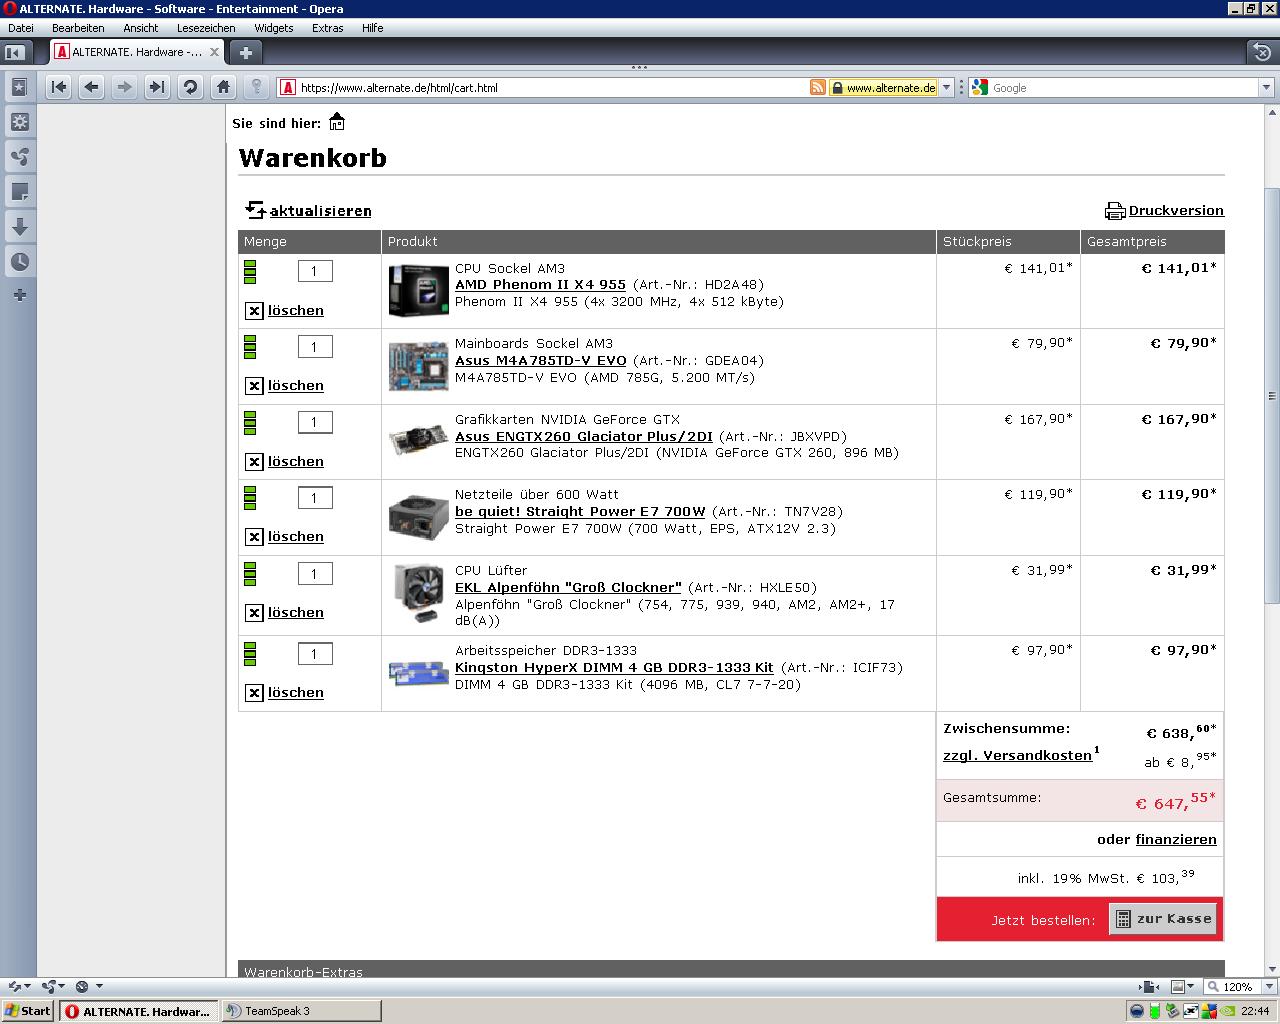Open the Lesezeichen menu

pos(206,28)
